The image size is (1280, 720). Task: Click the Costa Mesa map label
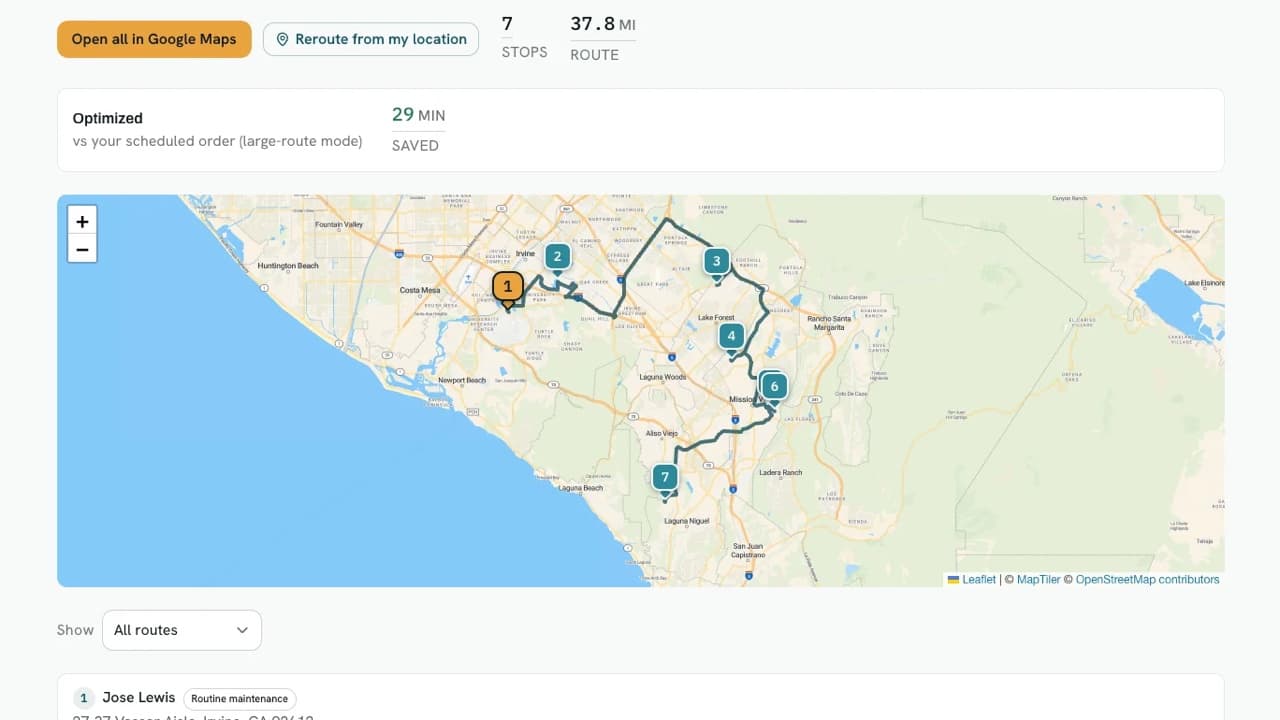click(420, 290)
